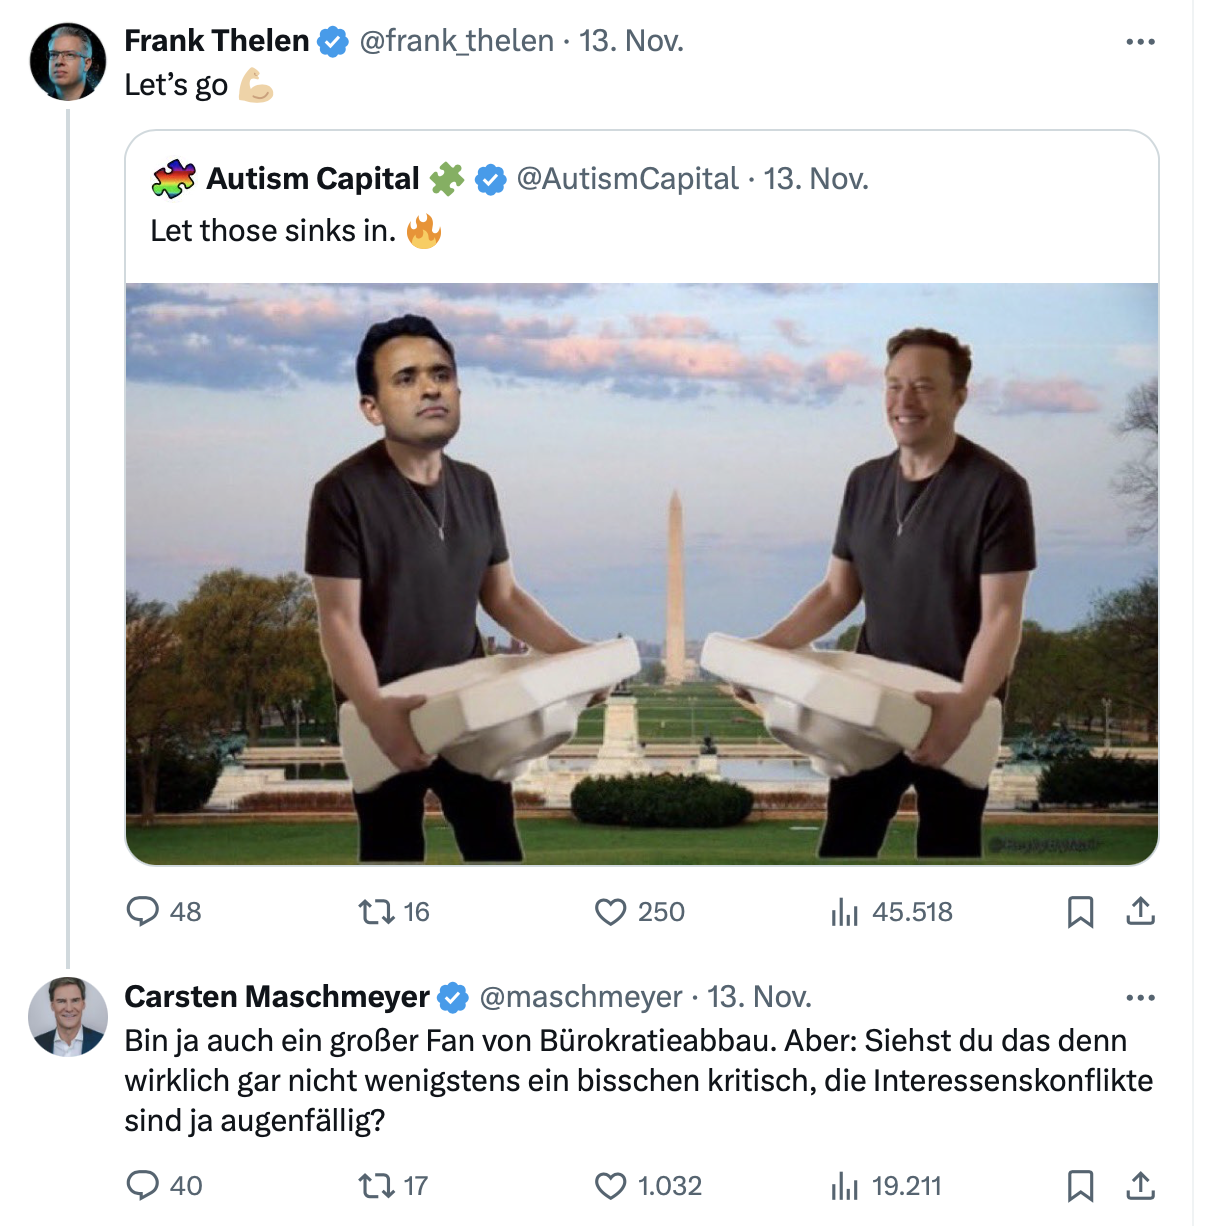Screen dimensions: 1224x1226
Task: Like Frank Thelen's tweet
Action: point(610,911)
